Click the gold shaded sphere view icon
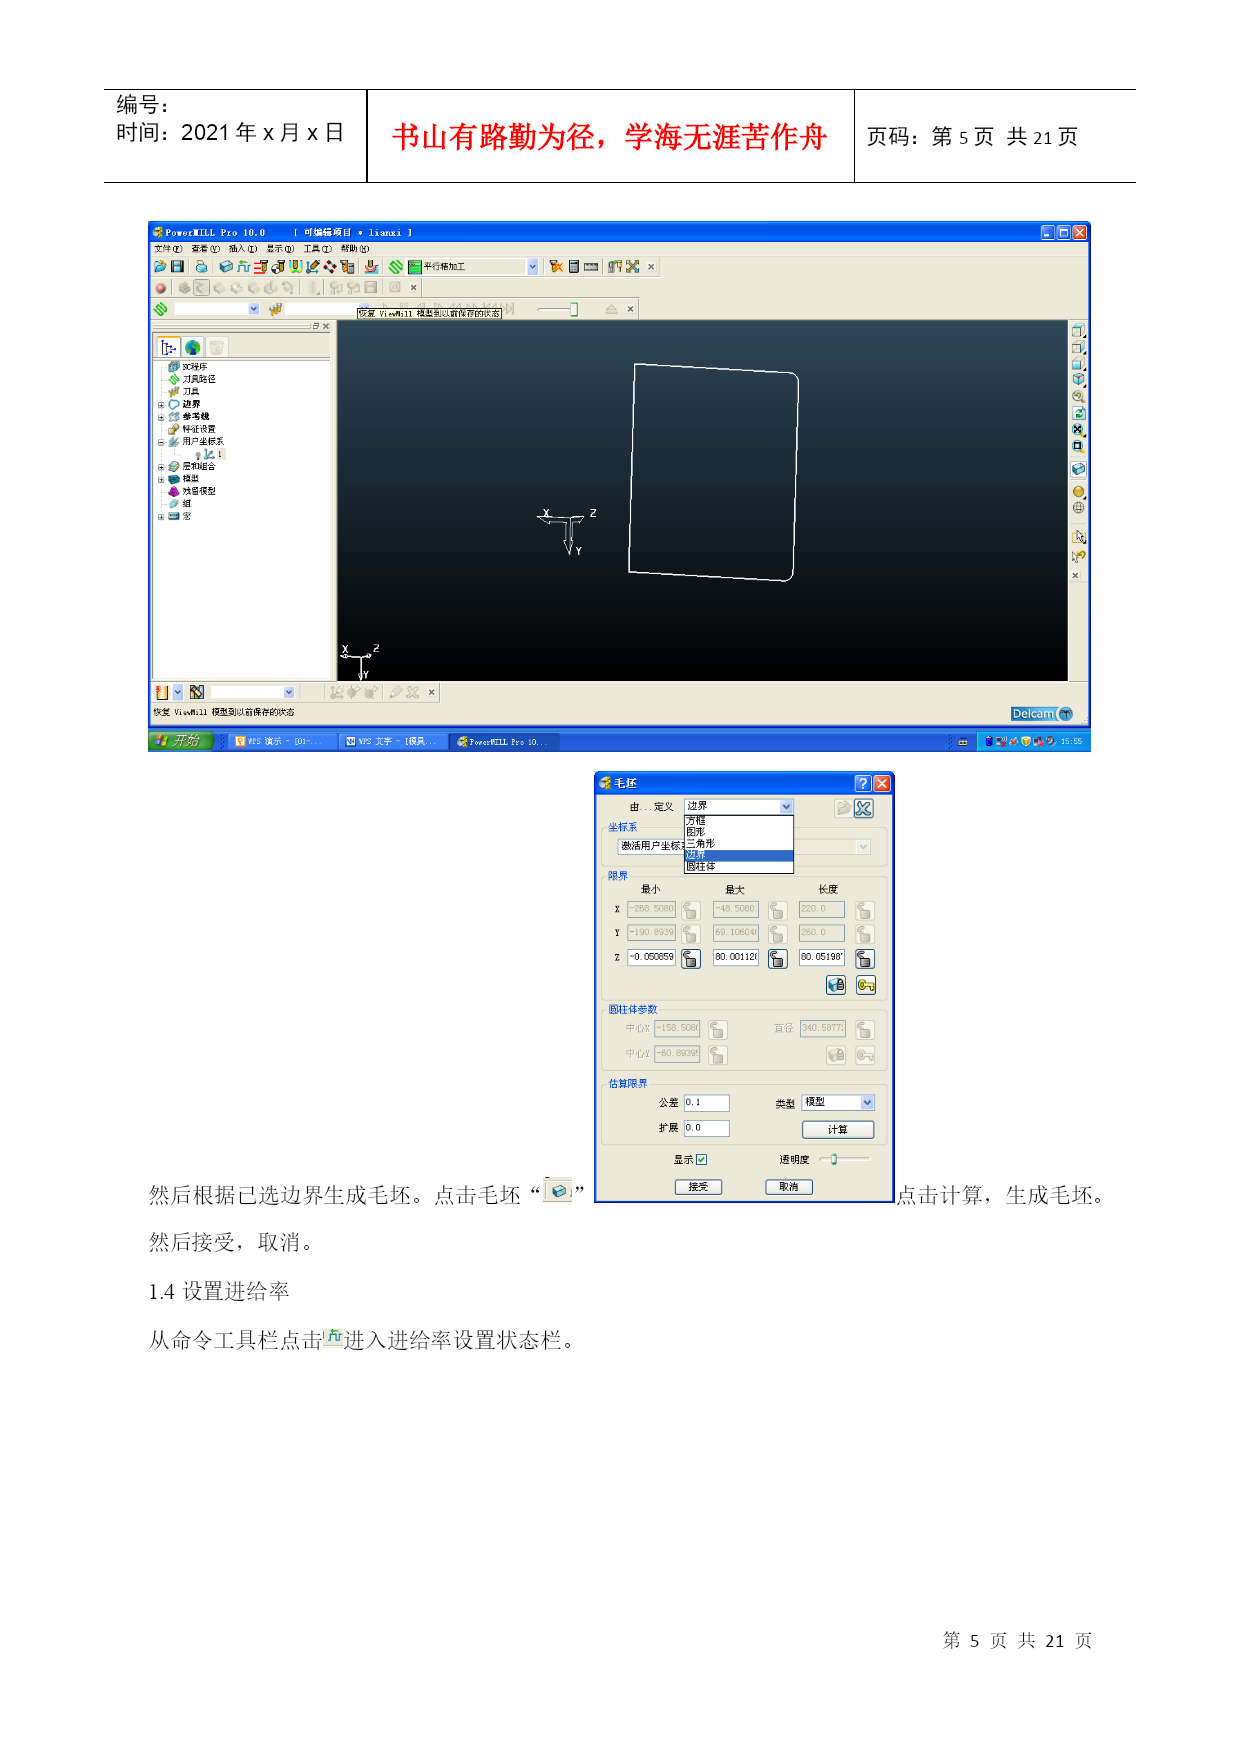The width and height of the screenshot is (1241, 1754). (1078, 492)
